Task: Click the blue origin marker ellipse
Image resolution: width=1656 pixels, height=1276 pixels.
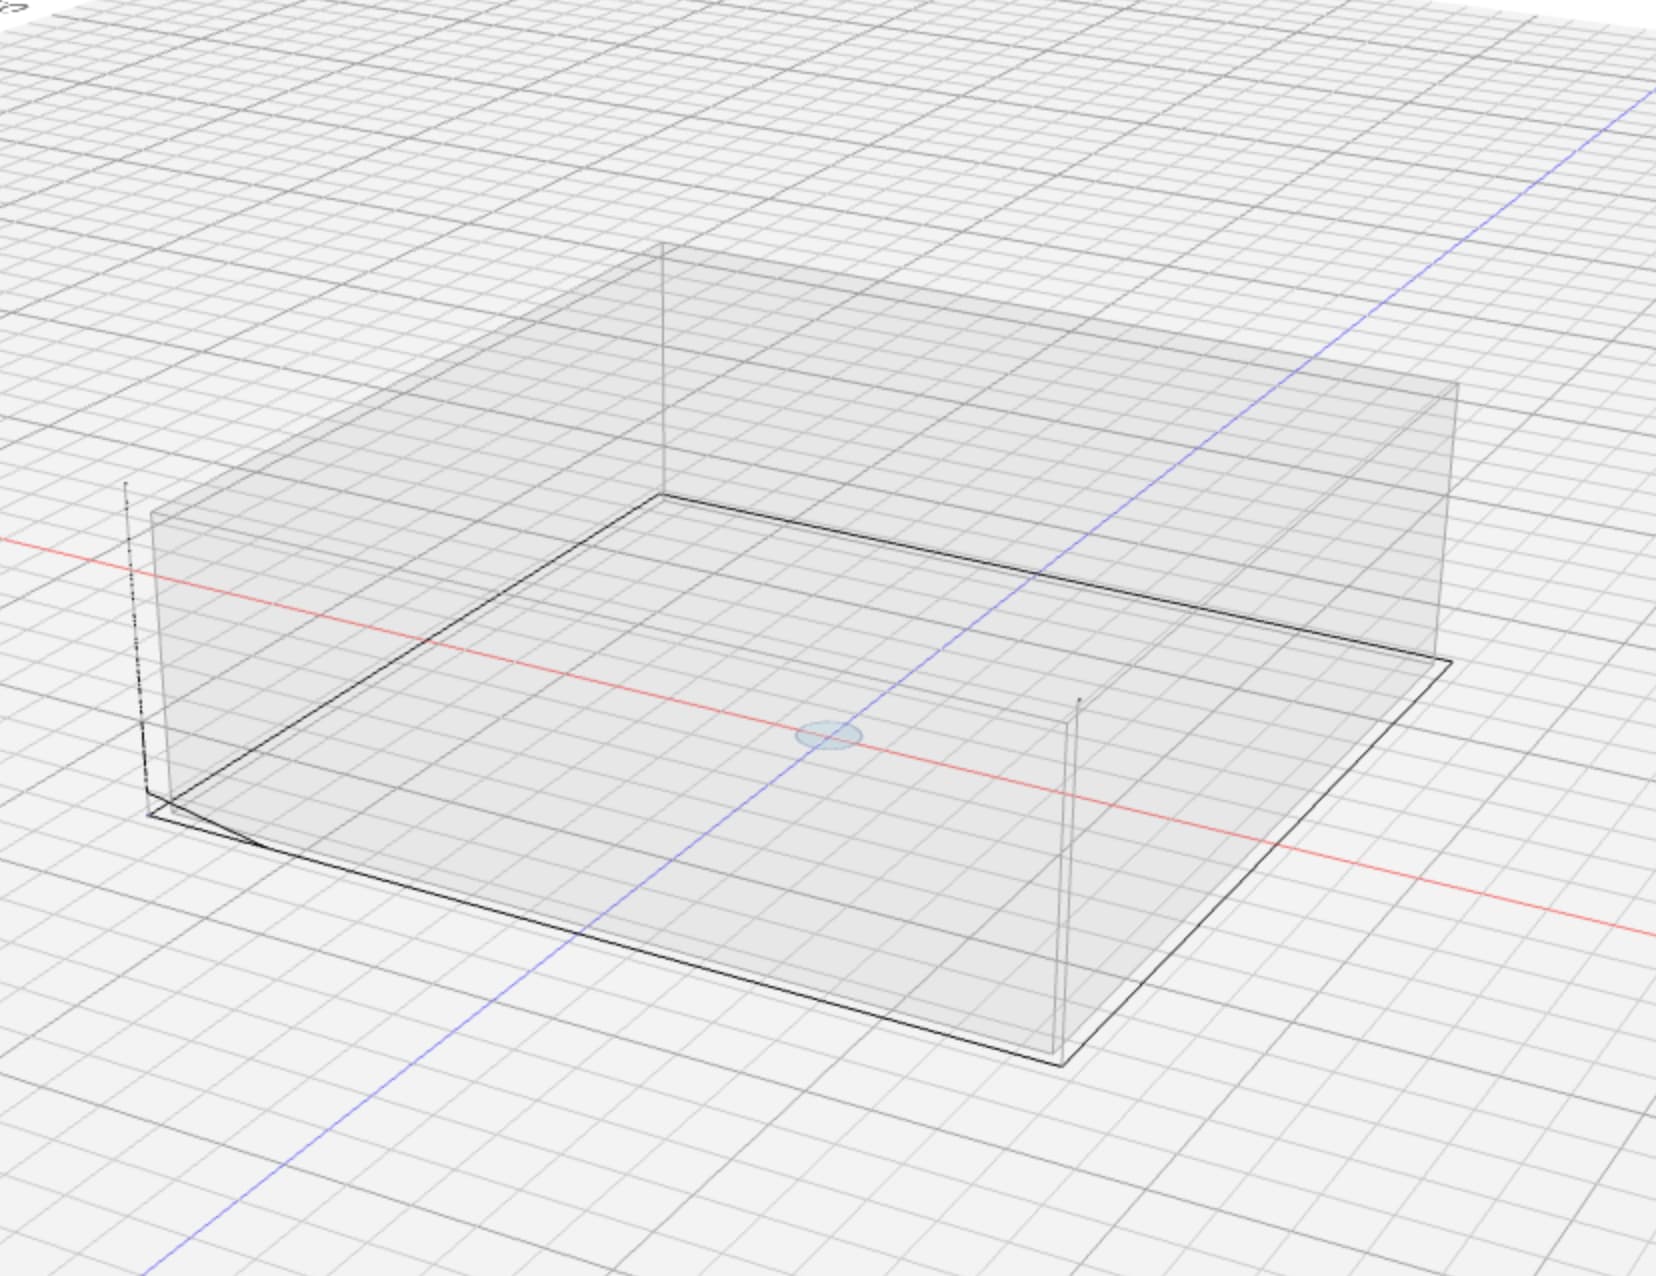Action: click(x=828, y=737)
